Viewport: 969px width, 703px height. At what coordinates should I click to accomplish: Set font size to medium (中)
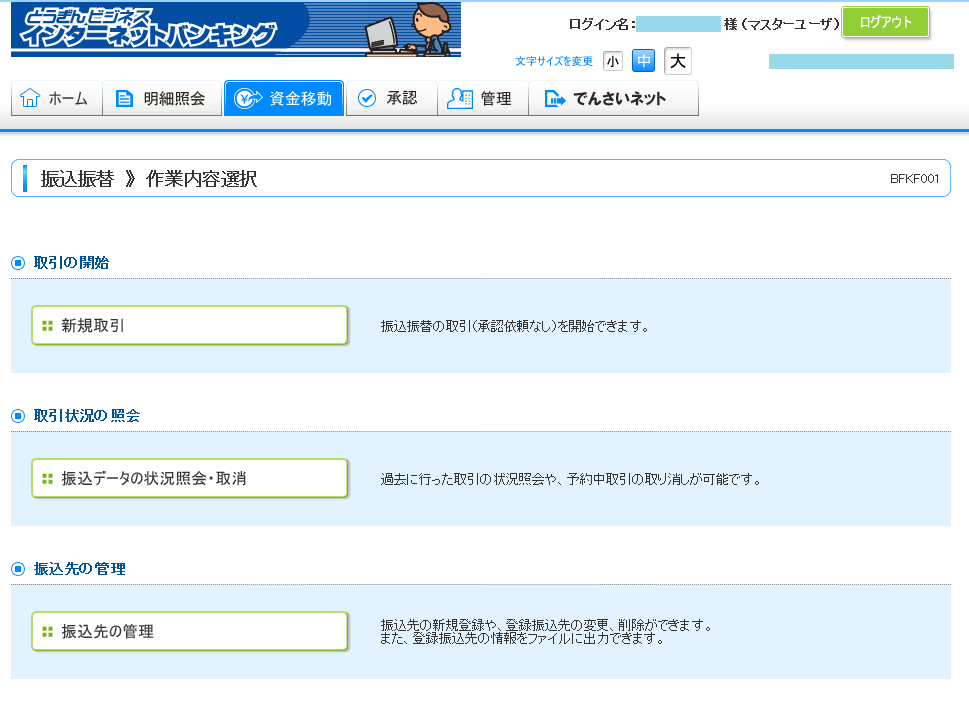[644, 62]
